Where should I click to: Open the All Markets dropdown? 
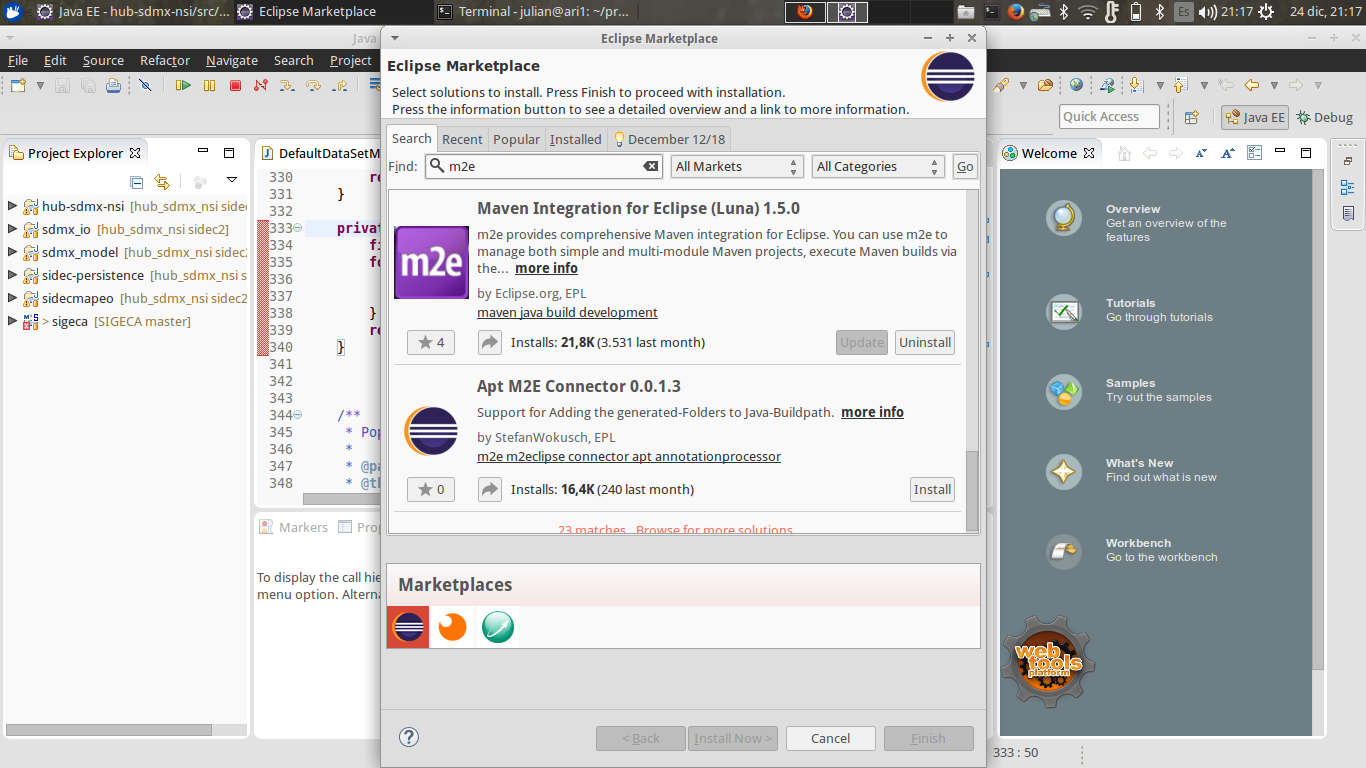[737, 167]
